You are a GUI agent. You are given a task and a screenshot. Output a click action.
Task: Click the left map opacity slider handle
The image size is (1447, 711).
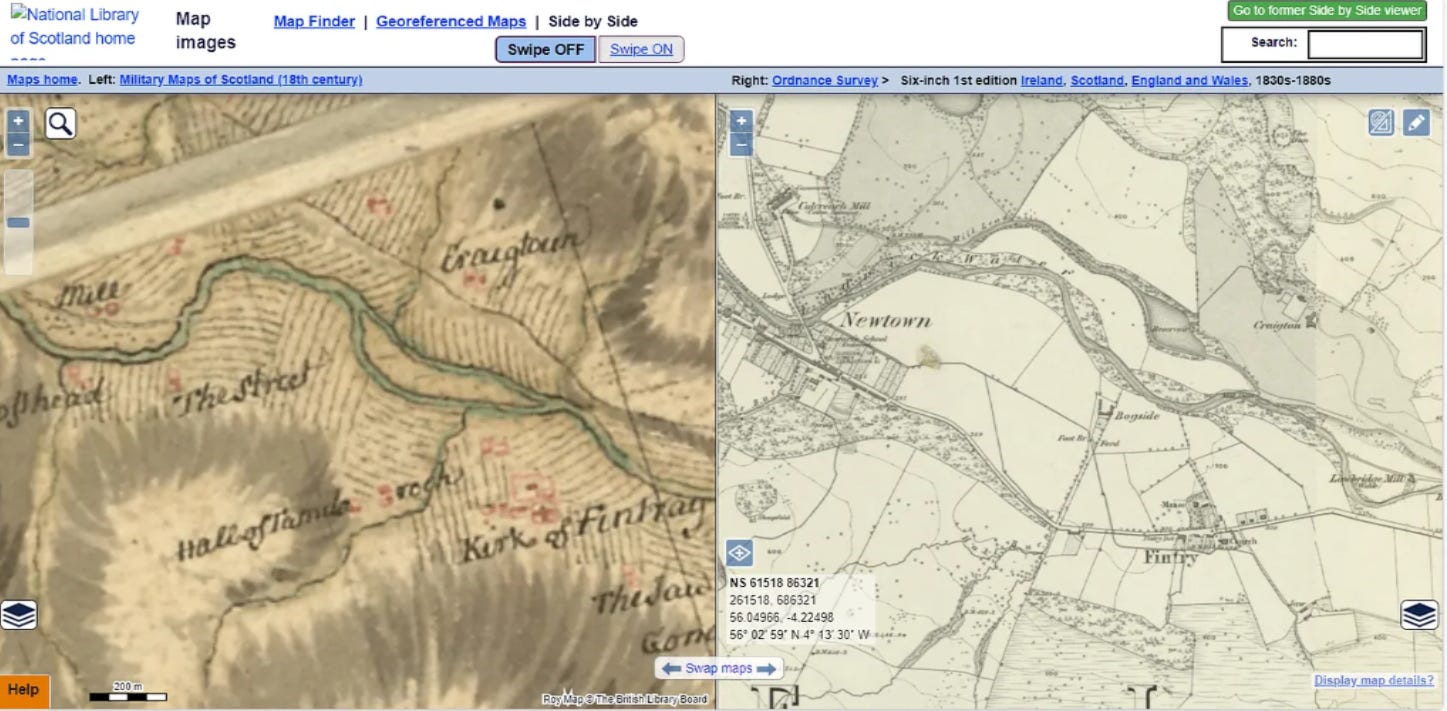click(18, 223)
